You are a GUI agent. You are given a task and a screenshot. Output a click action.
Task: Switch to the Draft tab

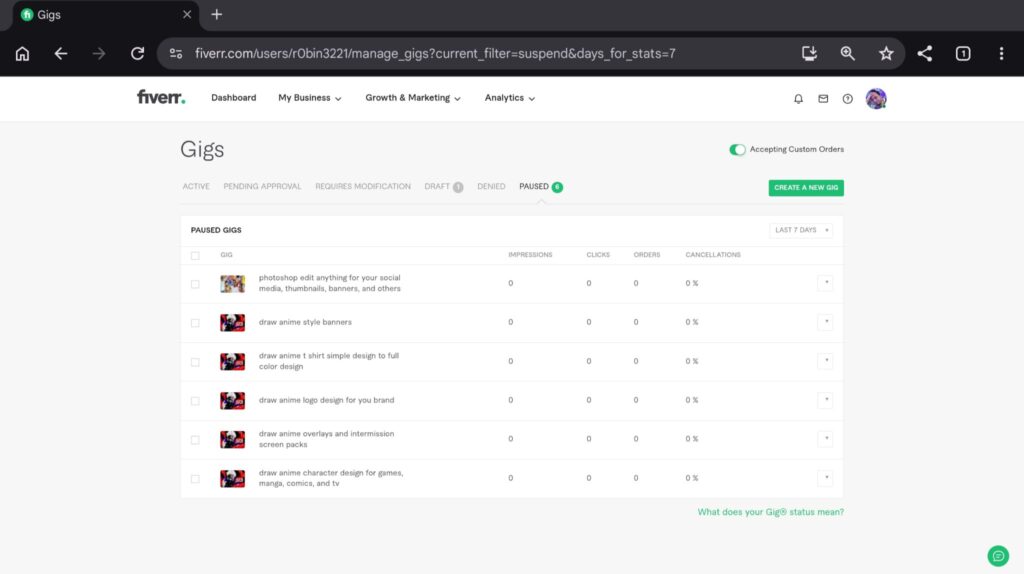coord(443,187)
